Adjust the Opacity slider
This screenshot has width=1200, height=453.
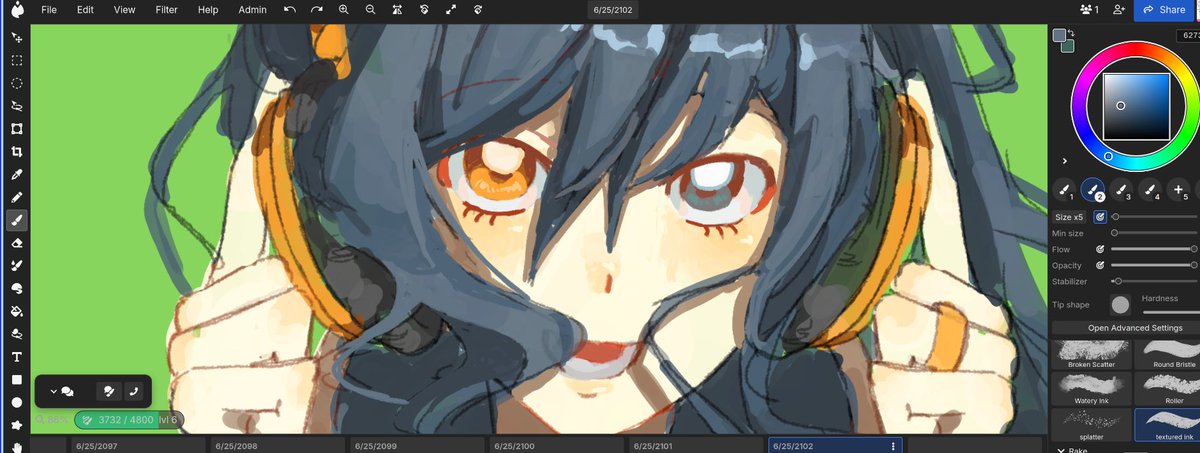tap(1154, 265)
